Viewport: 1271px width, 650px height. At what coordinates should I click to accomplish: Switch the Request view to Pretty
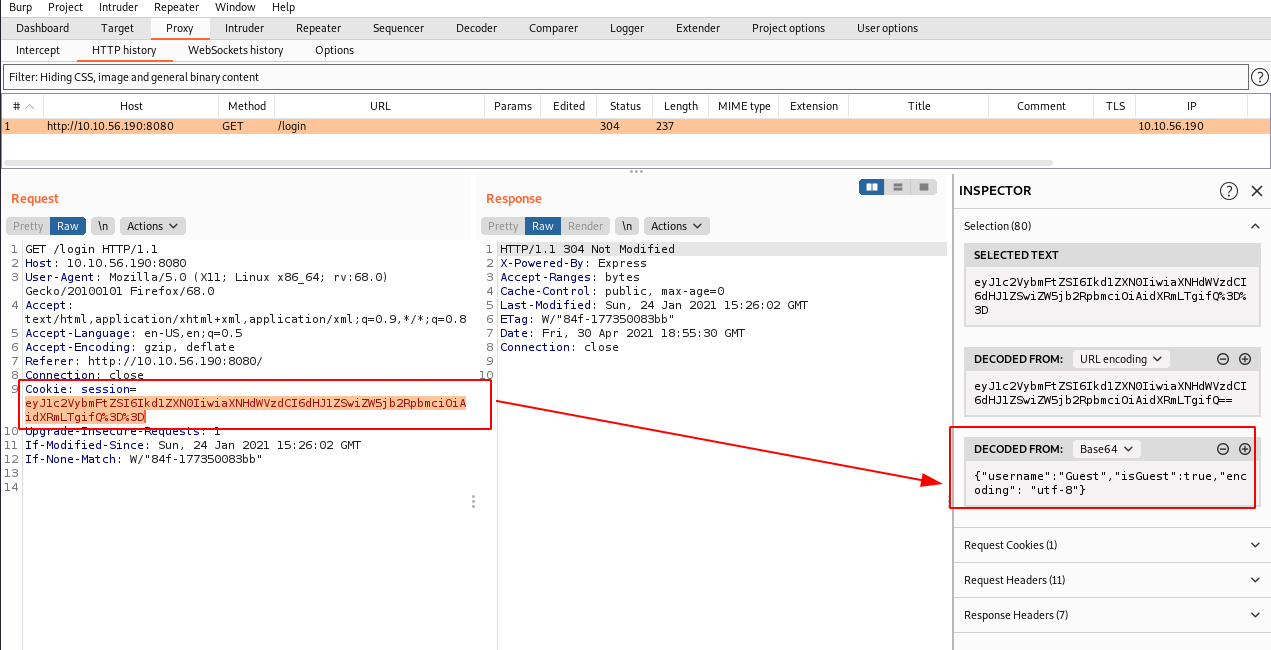tap(28, 226)
